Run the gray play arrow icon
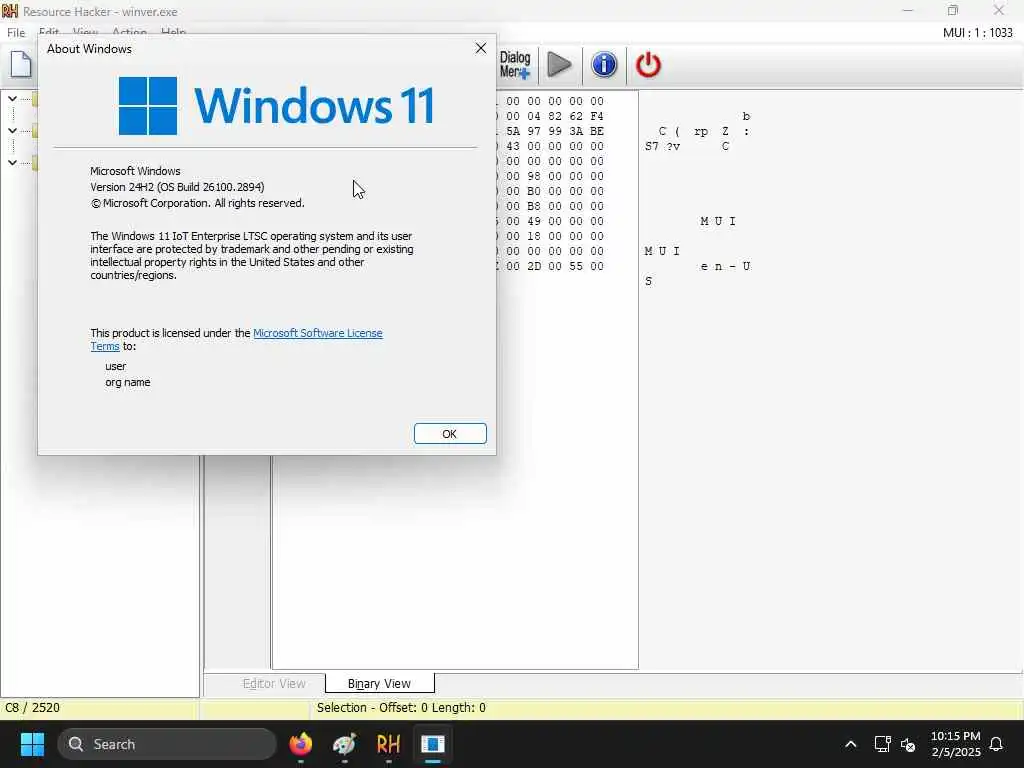 (x=559, y=65)
